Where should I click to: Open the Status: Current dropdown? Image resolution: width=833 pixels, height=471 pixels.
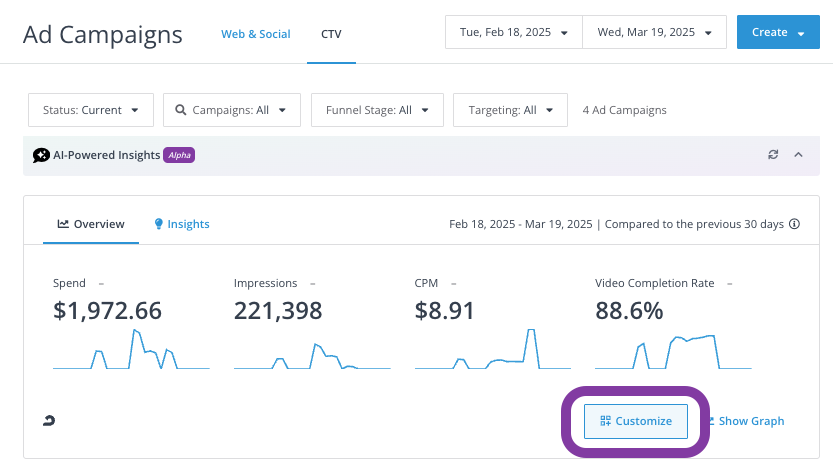click(x=91, y=110)
